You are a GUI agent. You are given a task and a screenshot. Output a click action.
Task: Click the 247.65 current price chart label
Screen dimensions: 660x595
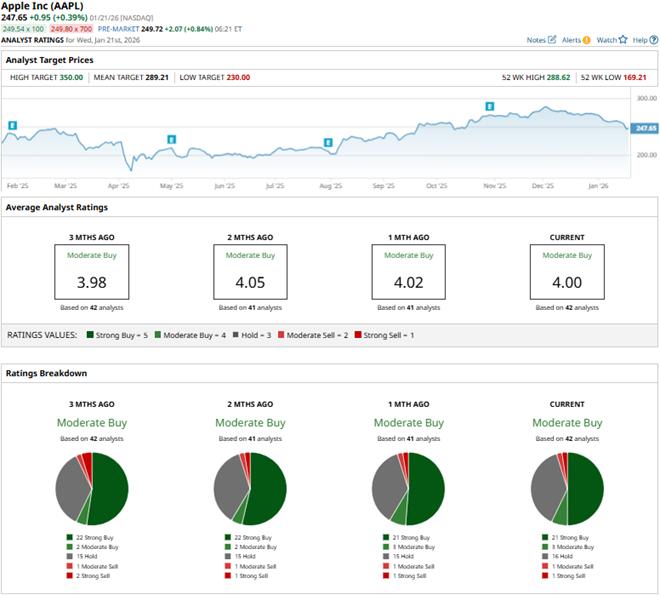click(x=645, y=128)
